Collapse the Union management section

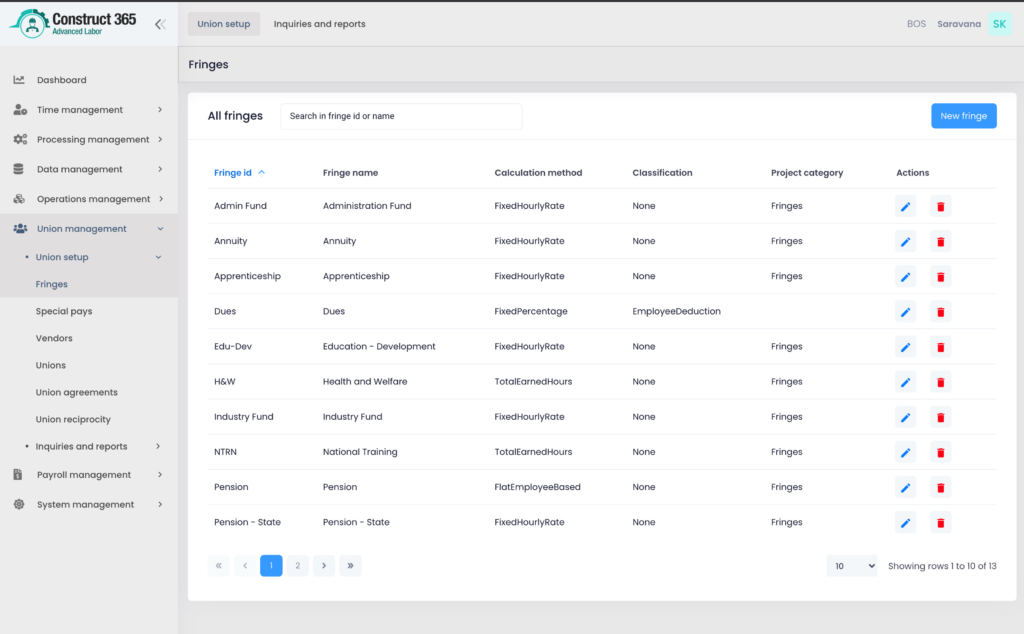pyautogui.click(x=88, y=229)
